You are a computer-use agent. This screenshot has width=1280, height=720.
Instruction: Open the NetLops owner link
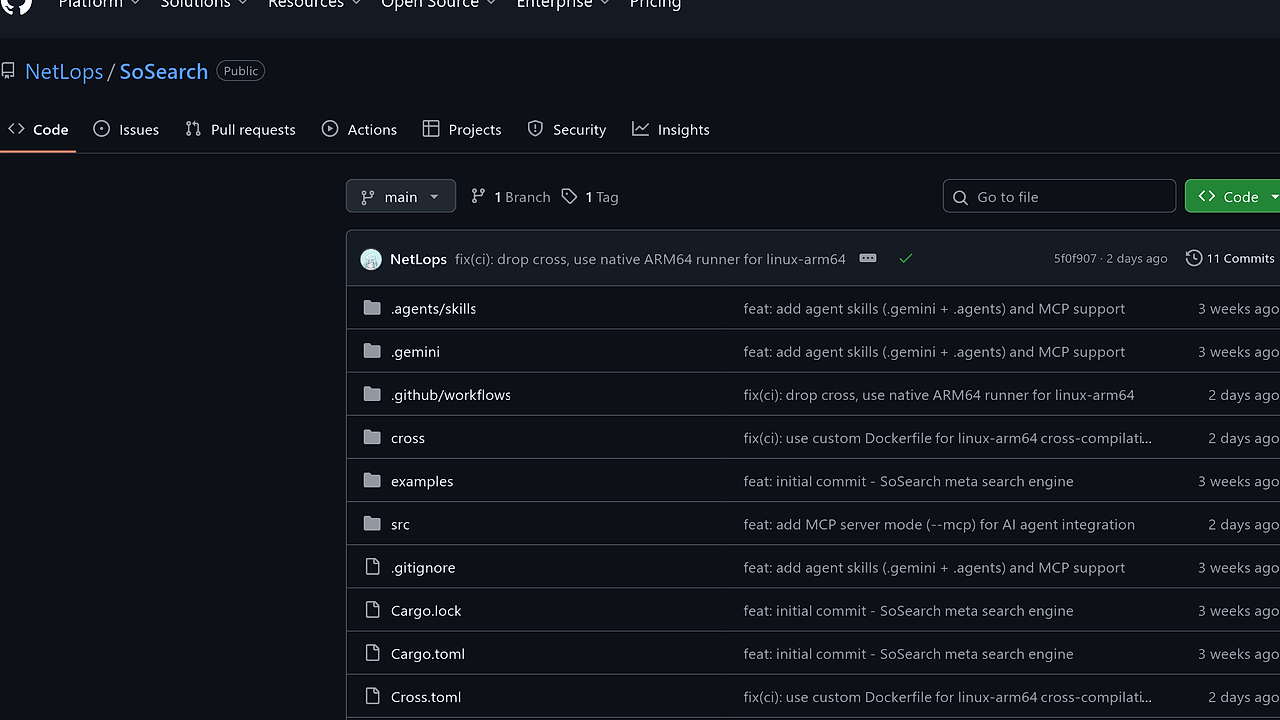pyautogui.click(x=64, y=71)
